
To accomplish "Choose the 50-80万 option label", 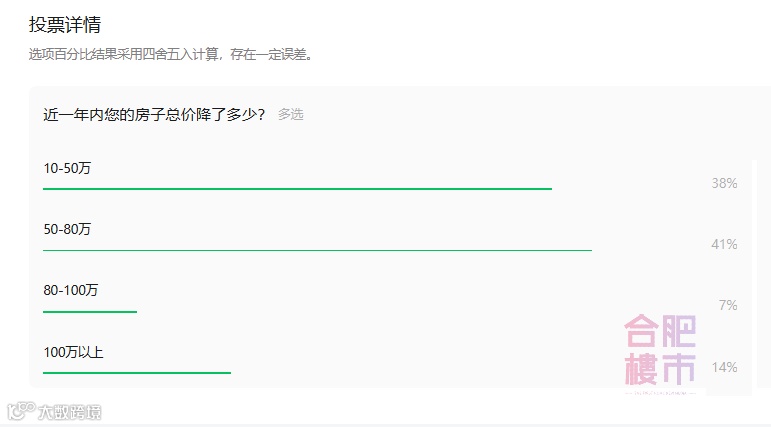I will pyautogui.click(x=67, y=229).
